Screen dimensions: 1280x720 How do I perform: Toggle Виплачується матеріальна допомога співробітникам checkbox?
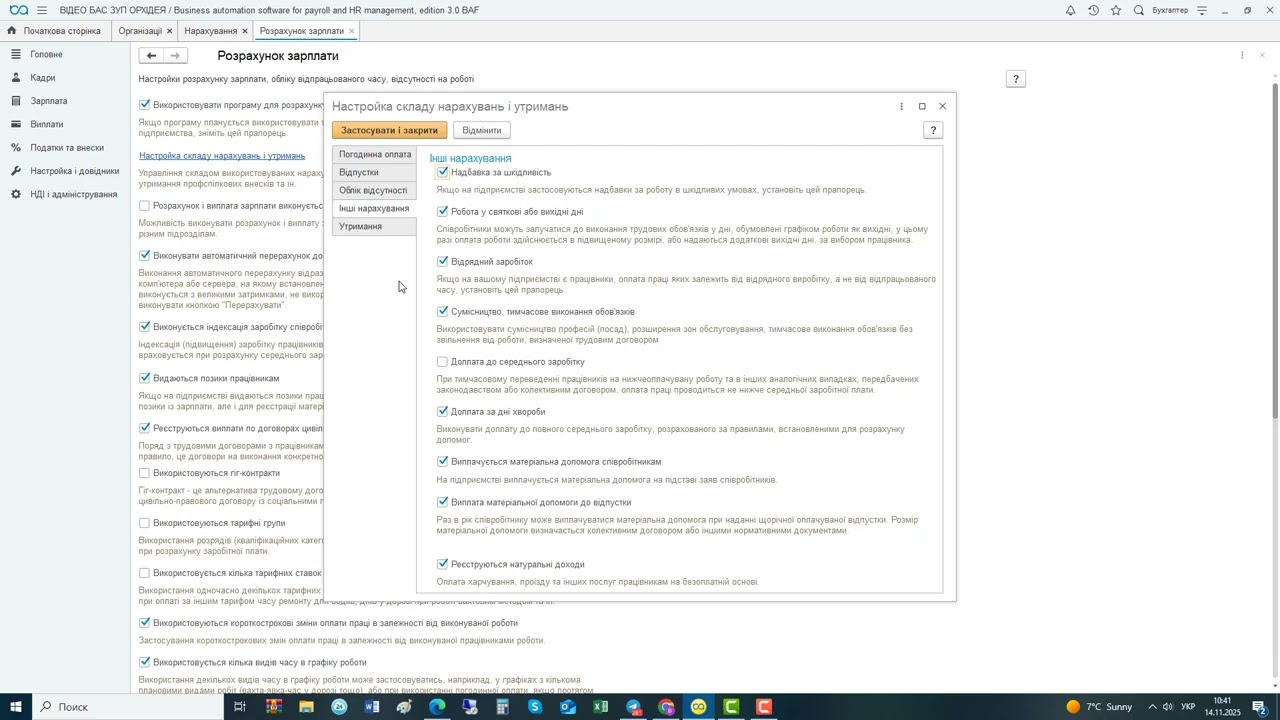(x=443, y=462)
